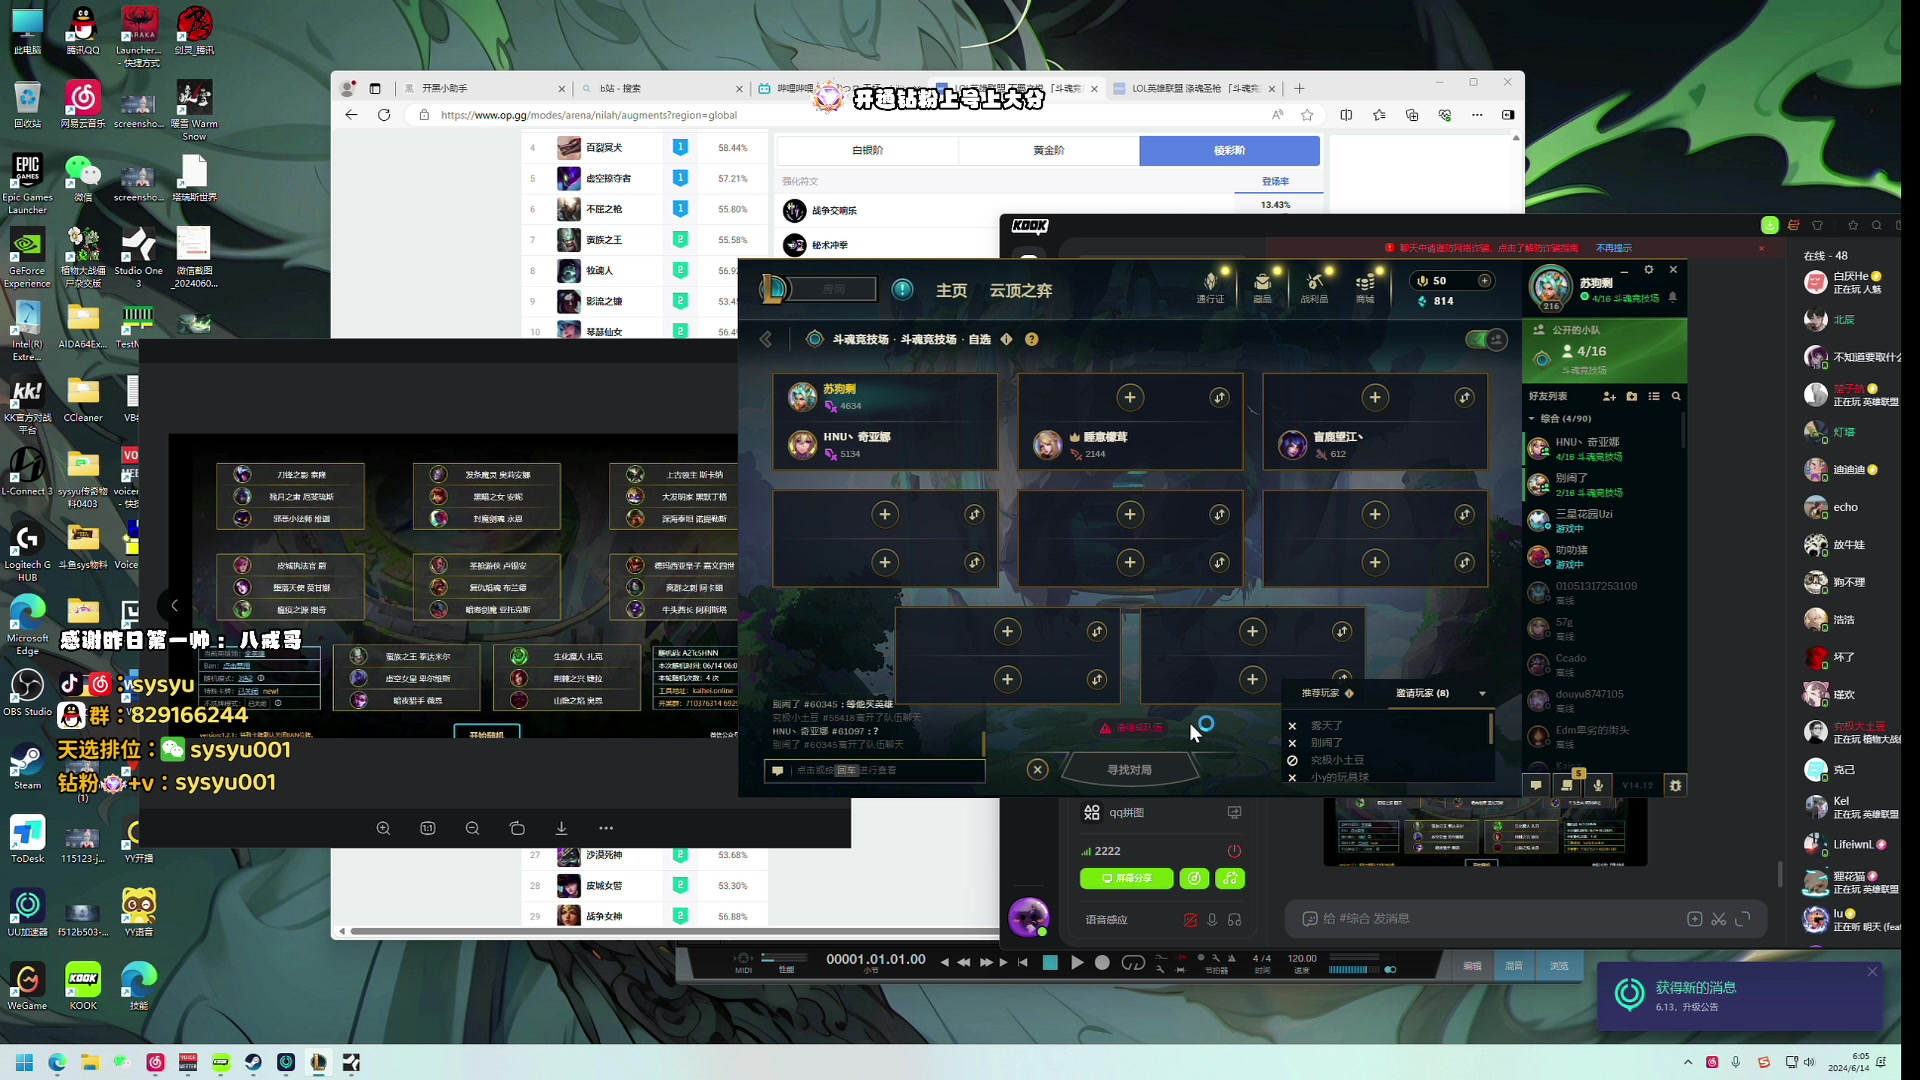
Task: Click the 屏幕分享 screen share button in KOOK
Action: [x=1126, y=878]
